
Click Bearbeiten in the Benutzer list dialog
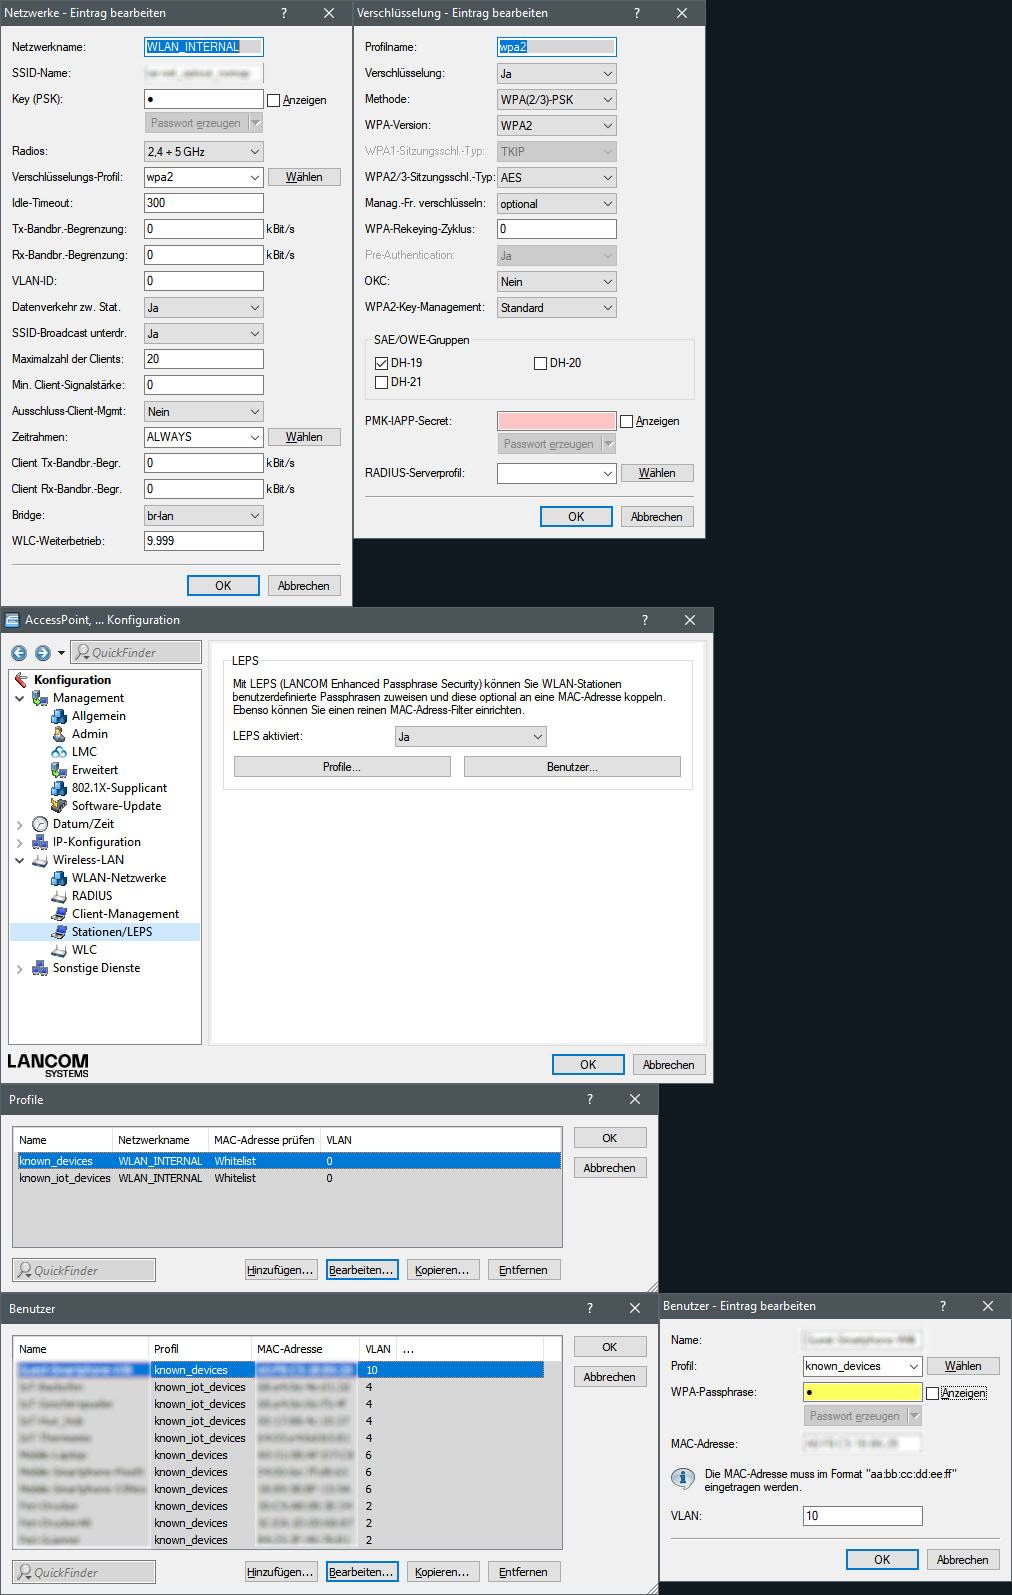click(362, 1572)
